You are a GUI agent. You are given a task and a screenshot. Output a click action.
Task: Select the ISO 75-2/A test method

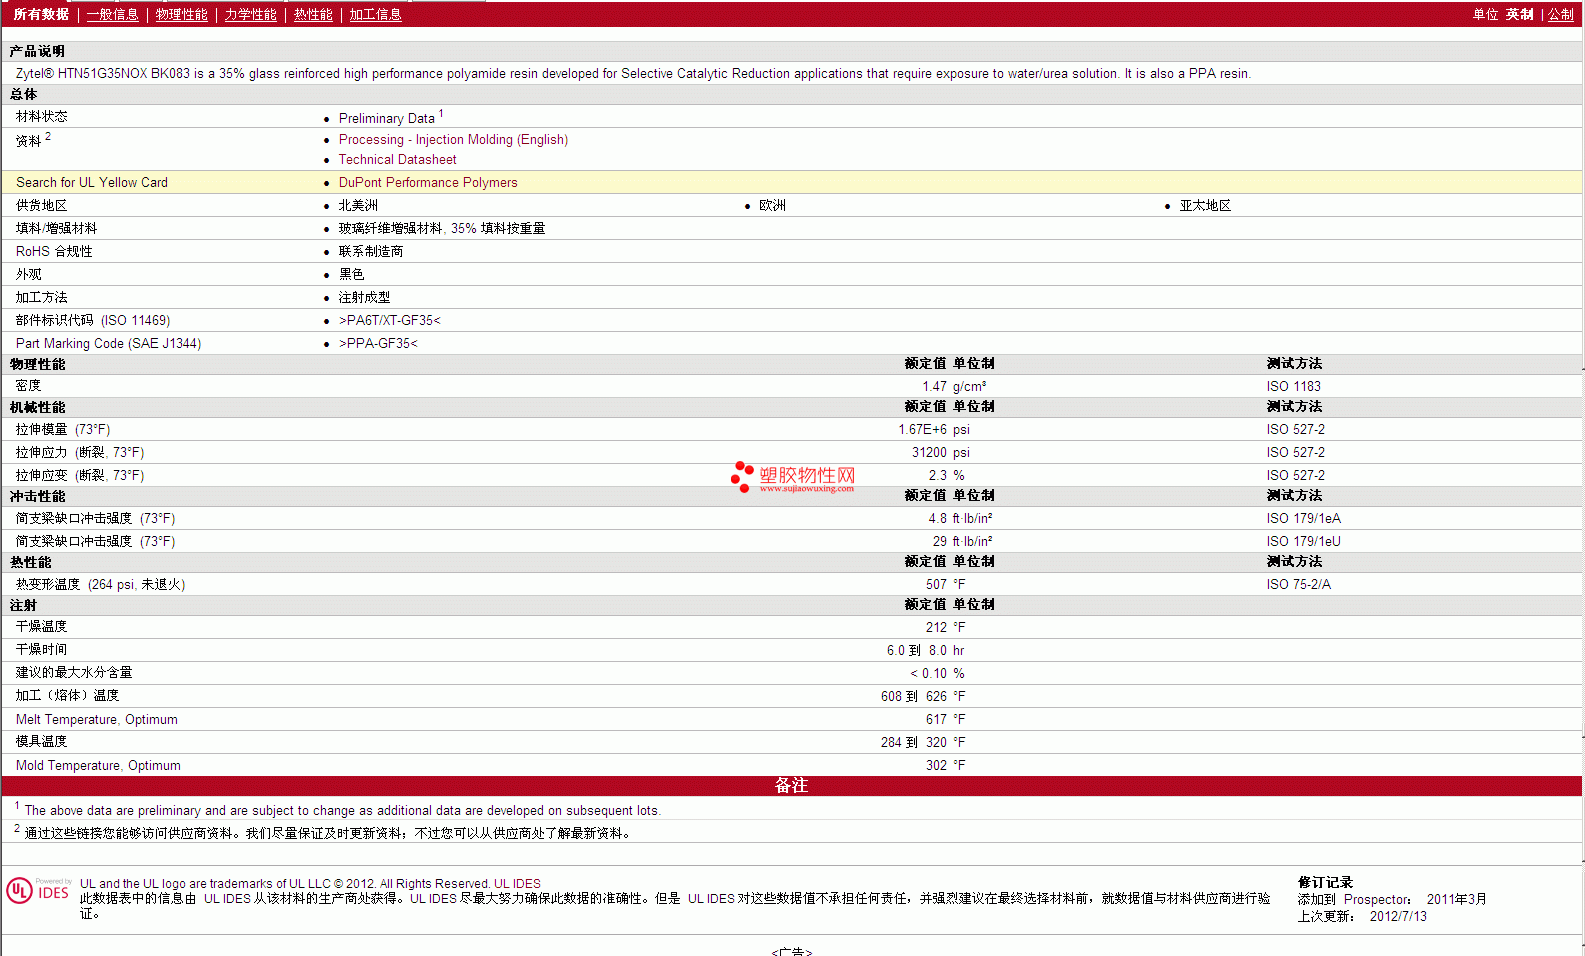click(x=1298, y=585)
